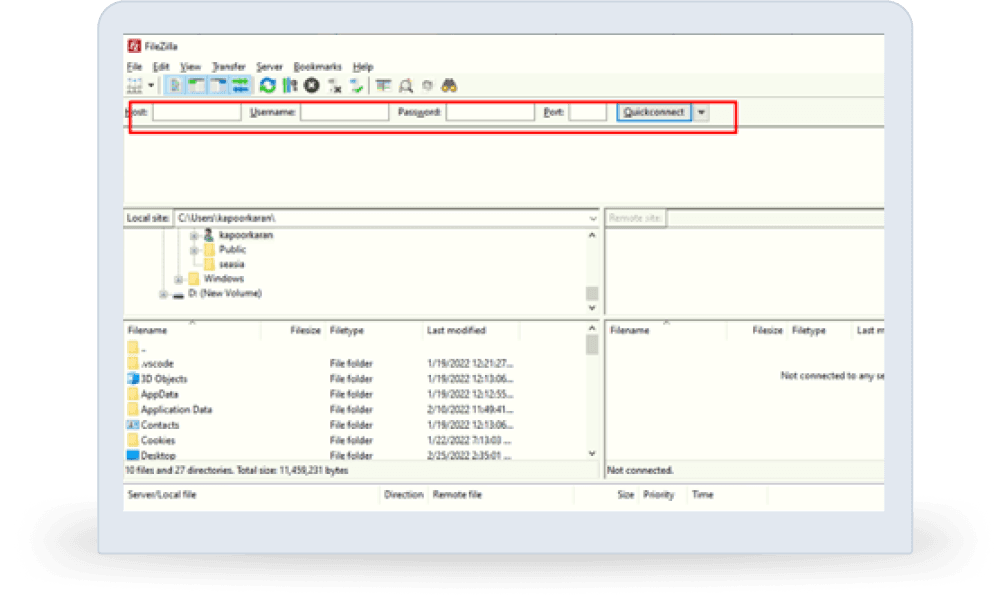Click the disconnect from server icon
Image resolution: width=1008 pixels, height=599 pixels.
[335, 86]
